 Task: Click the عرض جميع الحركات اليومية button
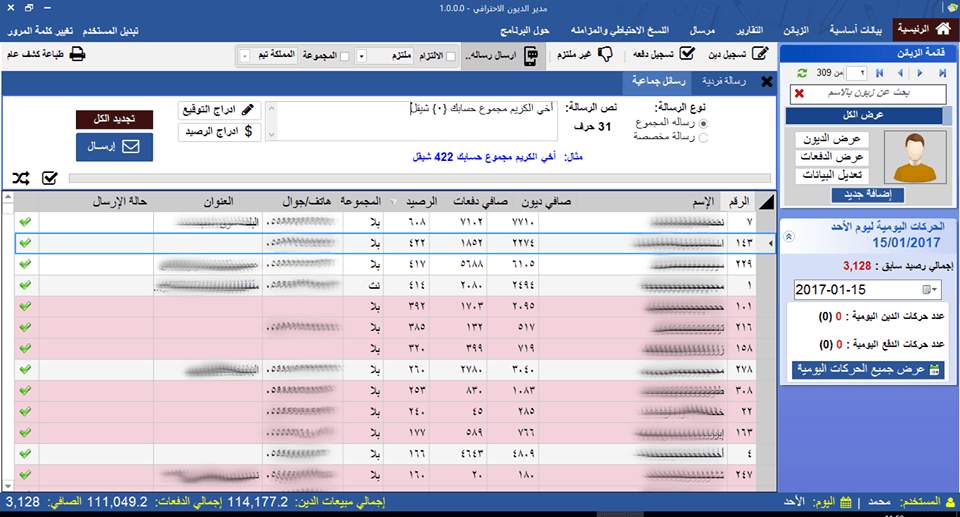(868, 370)
